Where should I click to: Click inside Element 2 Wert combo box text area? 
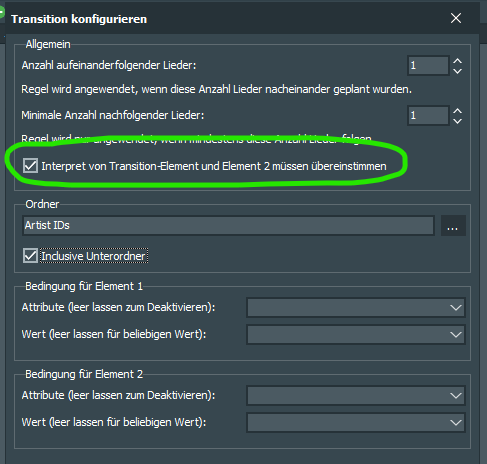pyautogui.click(x=347, y=422)
